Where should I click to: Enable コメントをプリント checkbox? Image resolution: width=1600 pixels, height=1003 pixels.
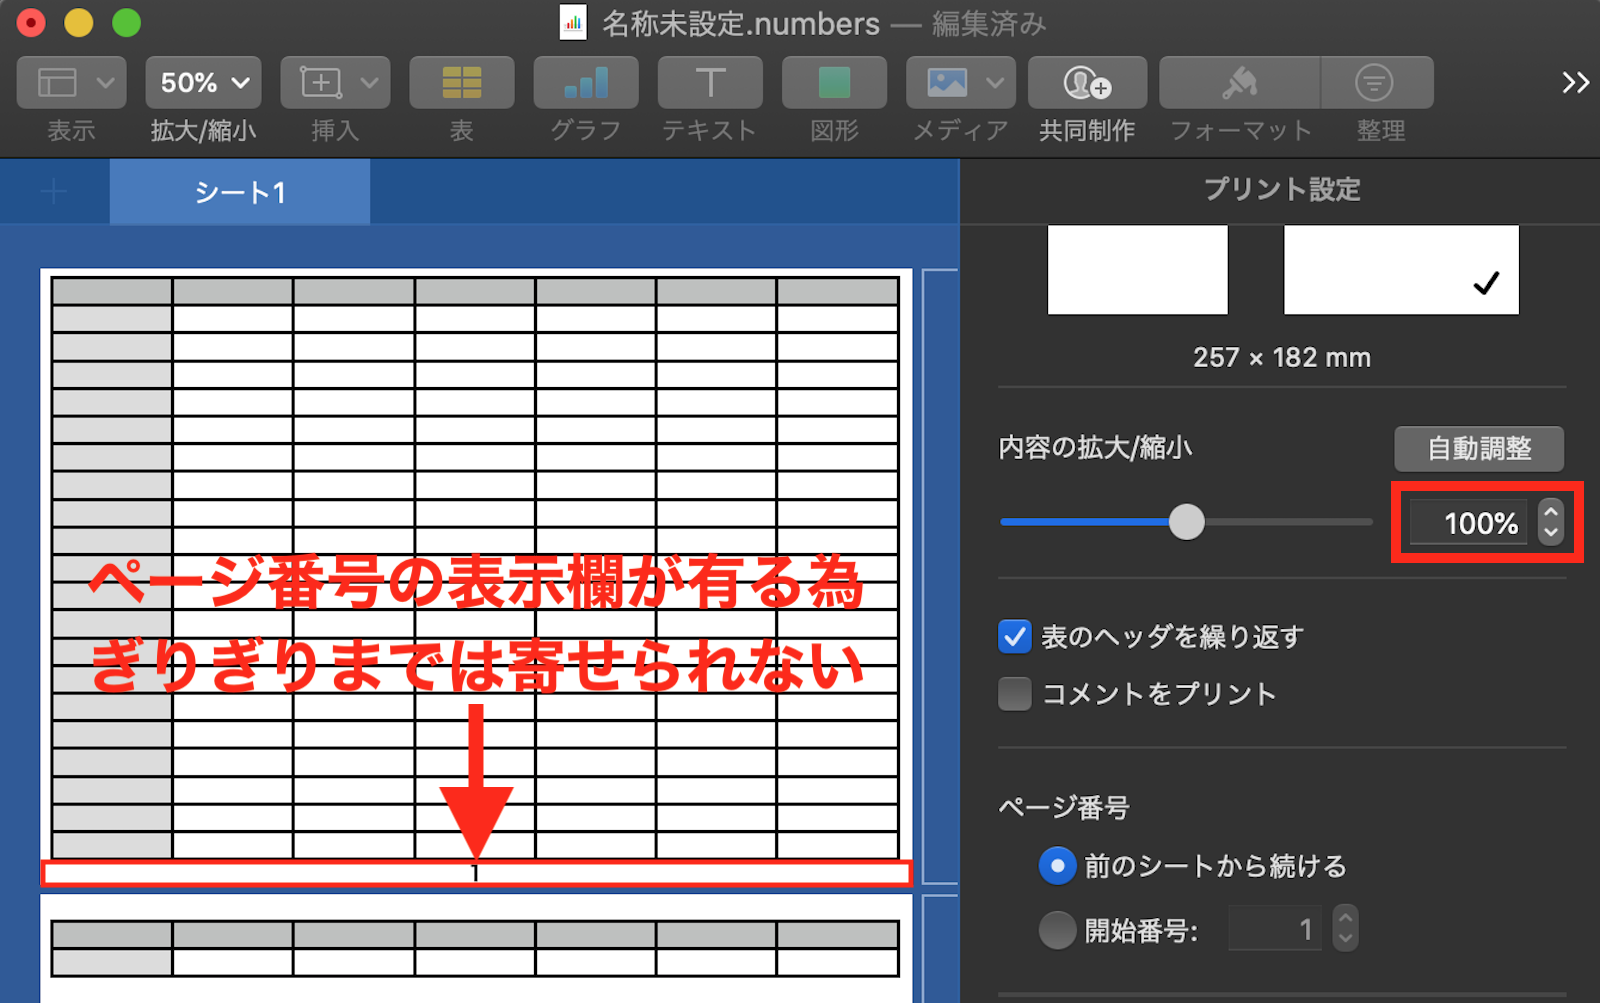(1014, 694)
